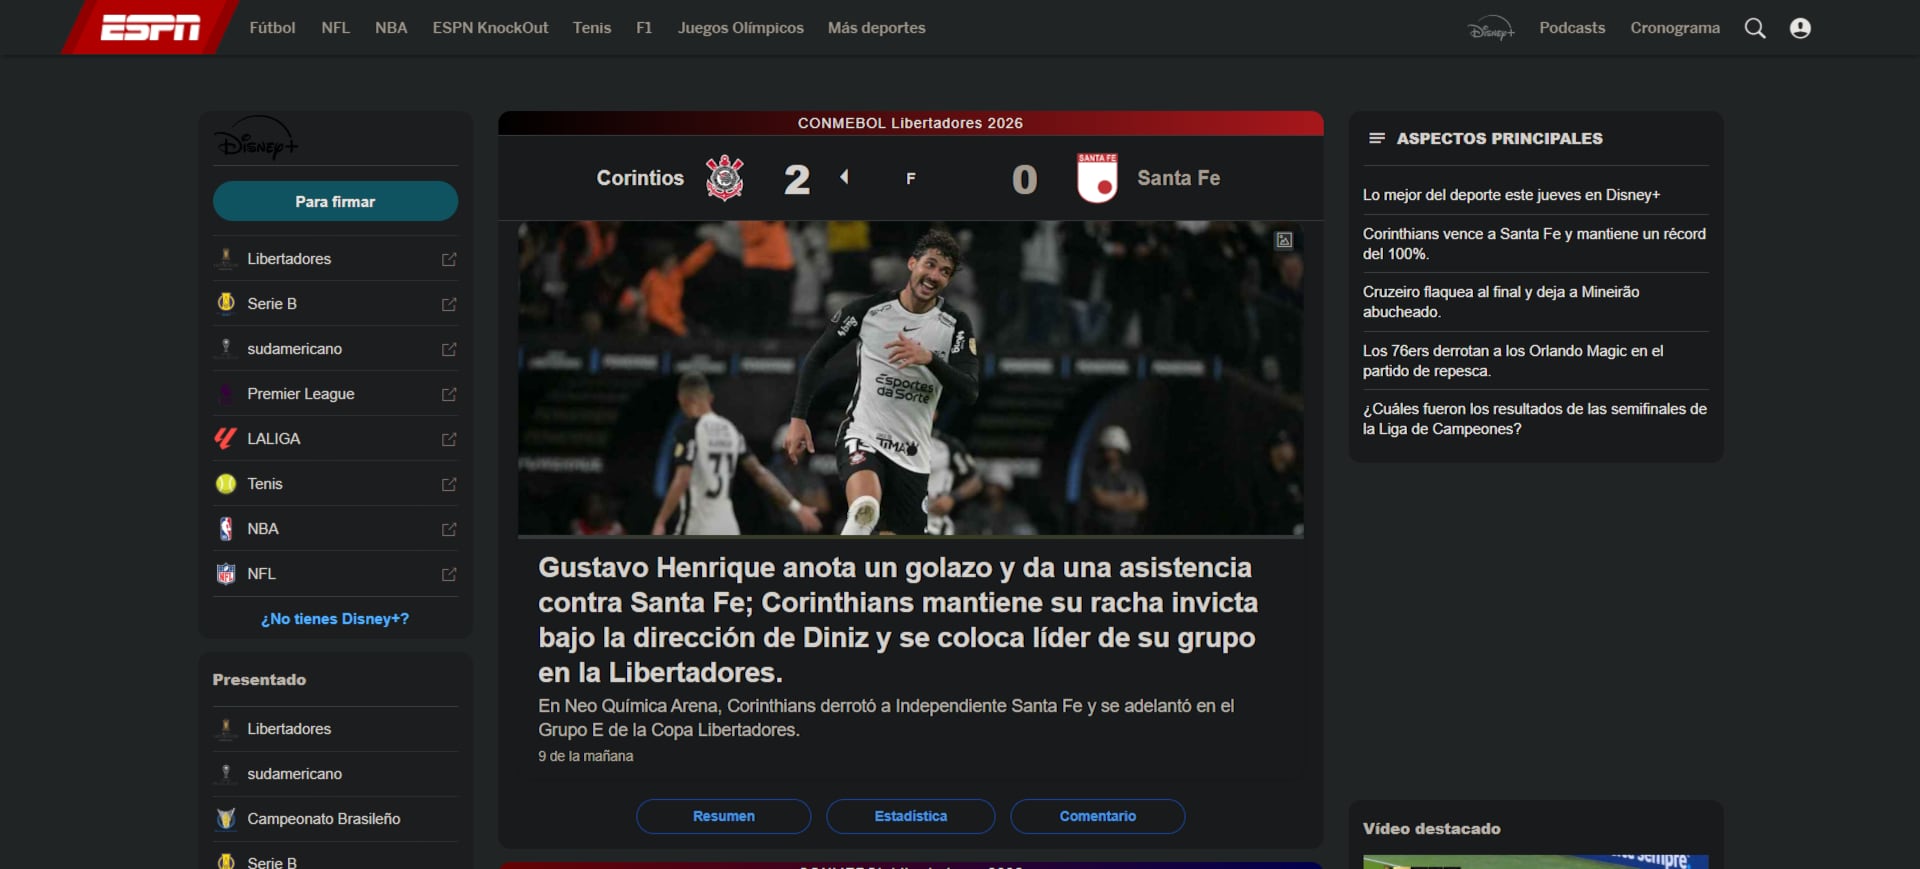Open external link icon for Premier League
The height and width of the screenshot is (869, 1920).
point(449,394)
